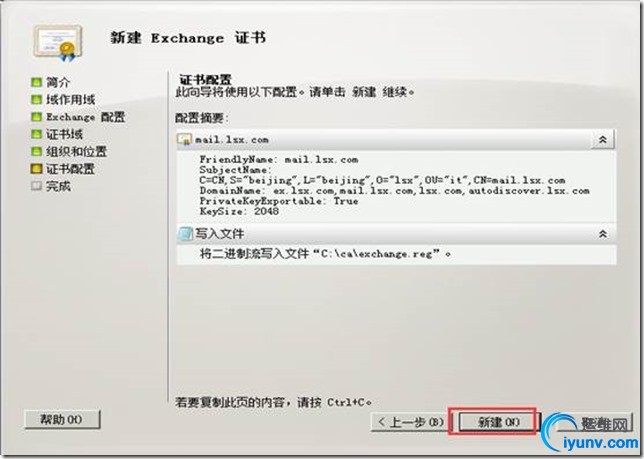Click yellow current-step icon beside 证书配置
Screen dimensions: 644x459
coord(37,169)
